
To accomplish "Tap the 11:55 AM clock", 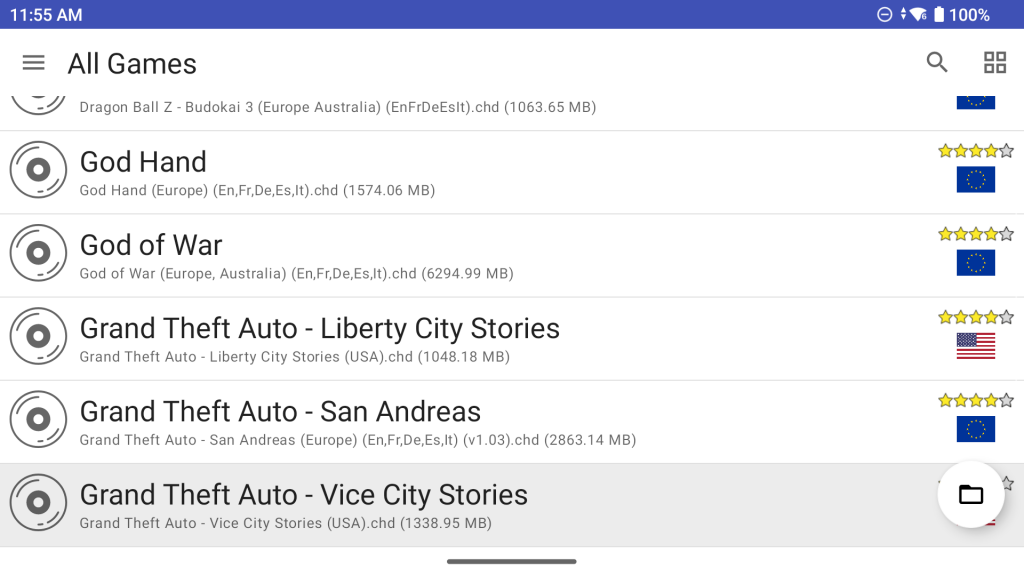I will point(46,14).
